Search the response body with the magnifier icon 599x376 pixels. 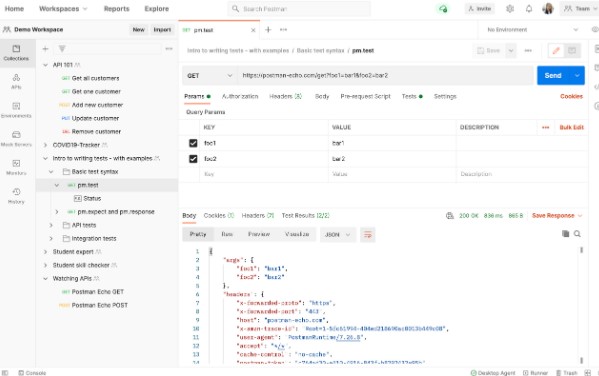point(577,233)
